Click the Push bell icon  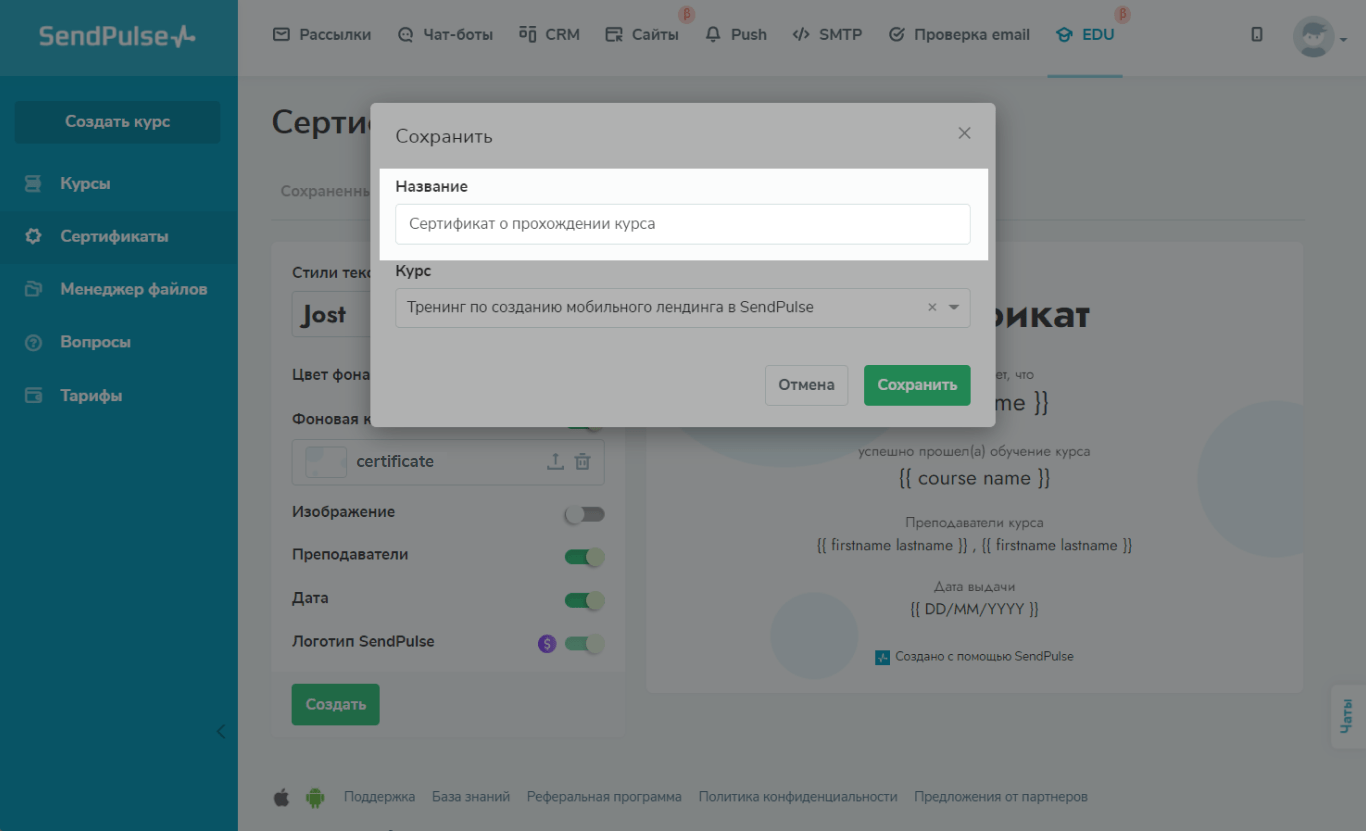coord(713,34)
